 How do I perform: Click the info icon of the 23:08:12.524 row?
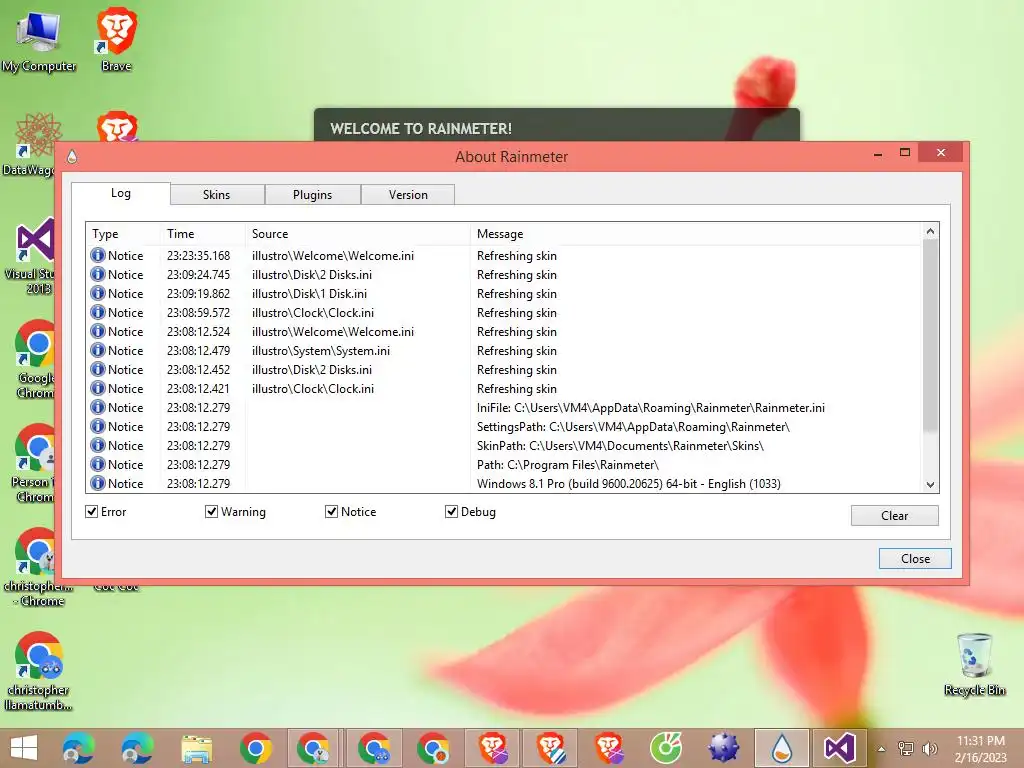click(98, 331)
